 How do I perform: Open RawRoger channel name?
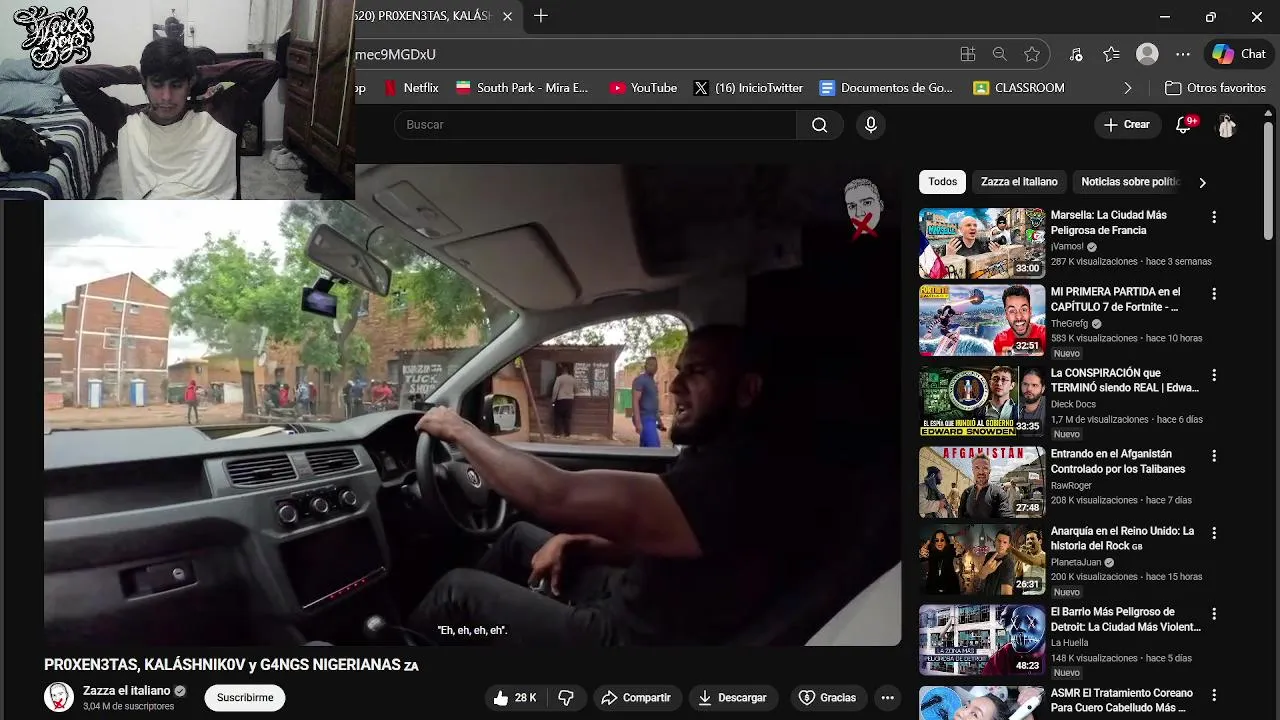pyautogui.click(x=1071, y=485)
